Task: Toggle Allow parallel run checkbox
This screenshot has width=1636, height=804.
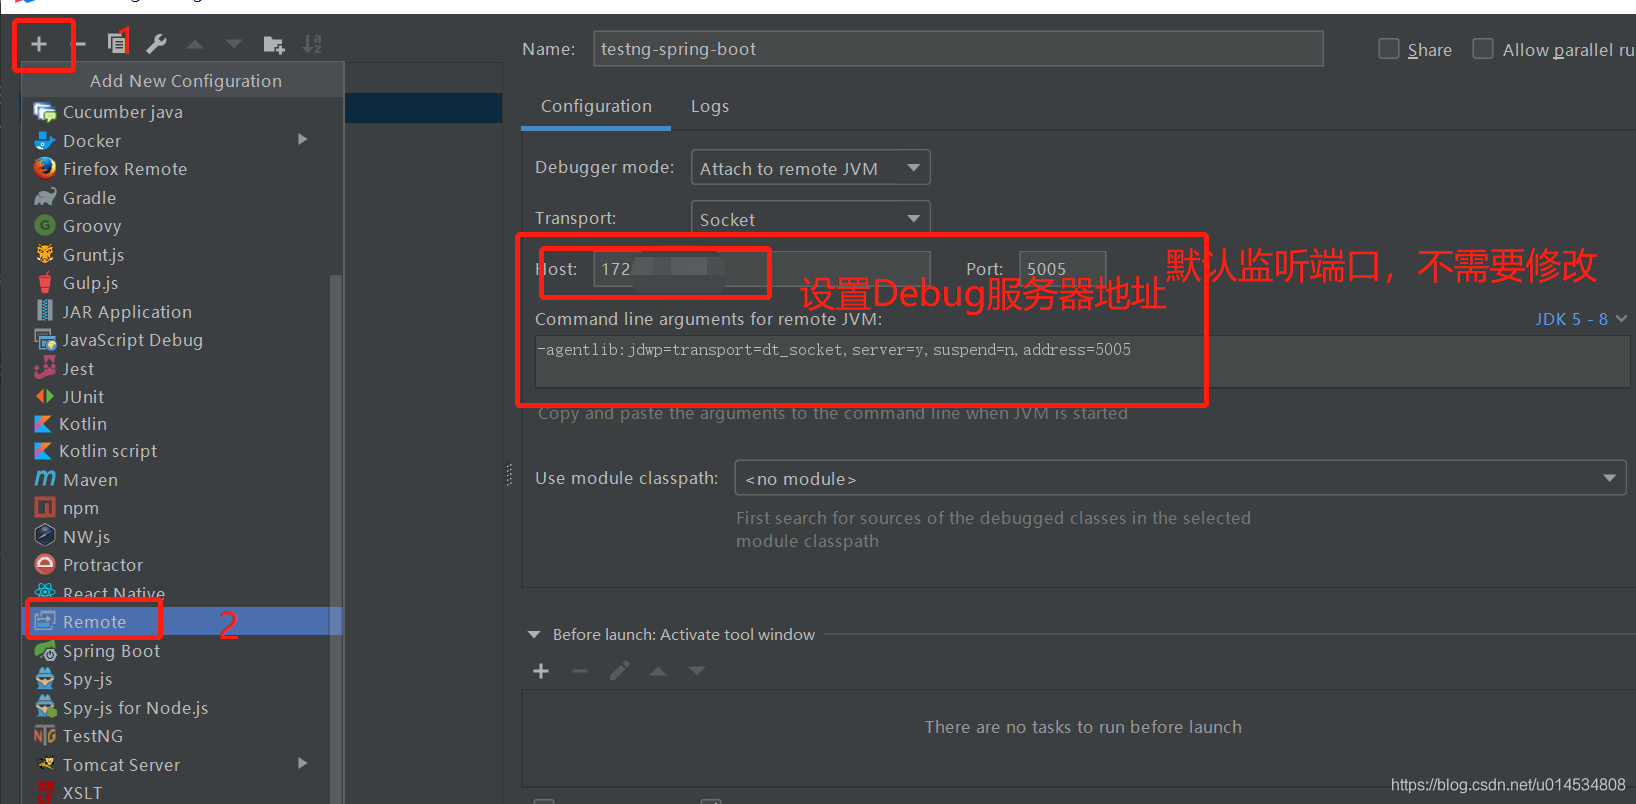Action: coord(1483,49)
